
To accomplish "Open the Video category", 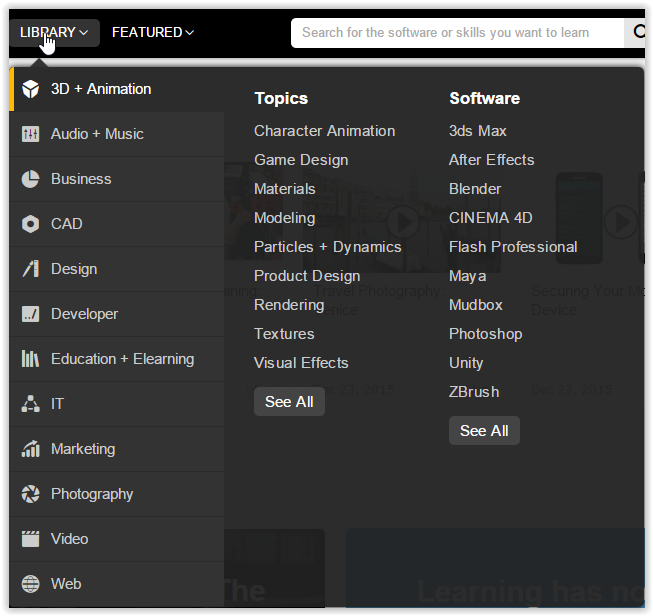I will coord(117,539).
